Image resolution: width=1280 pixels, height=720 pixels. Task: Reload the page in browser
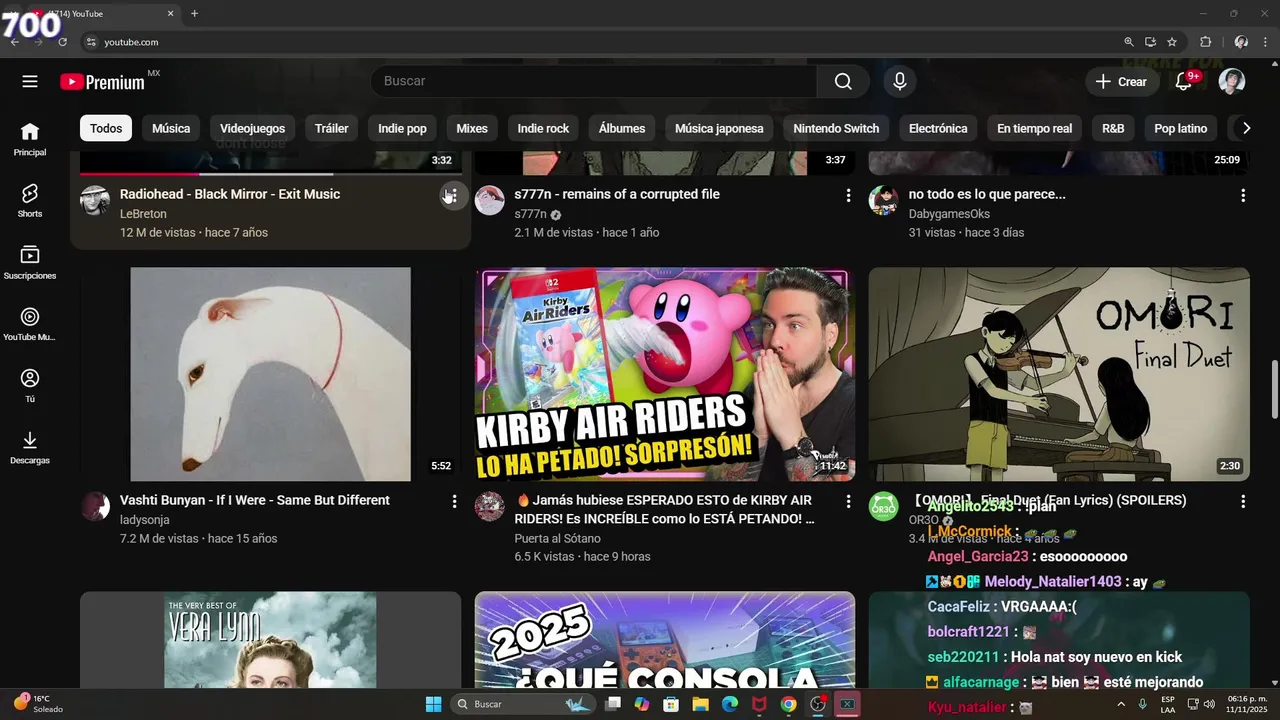(x=62, y=42)
